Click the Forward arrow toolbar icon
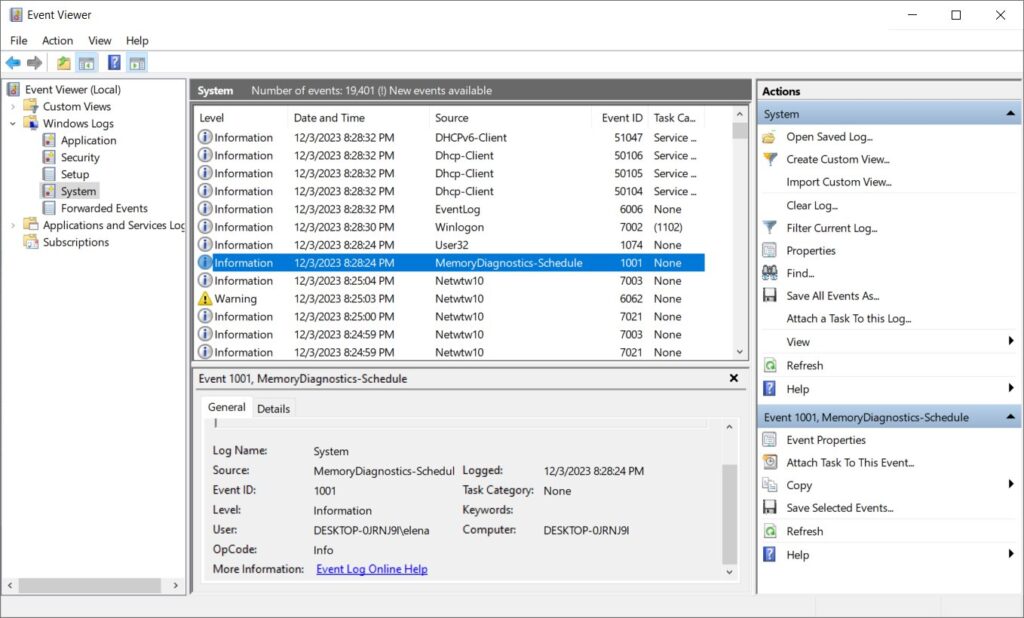This screenshot has height=618, width=1024. 35,63
